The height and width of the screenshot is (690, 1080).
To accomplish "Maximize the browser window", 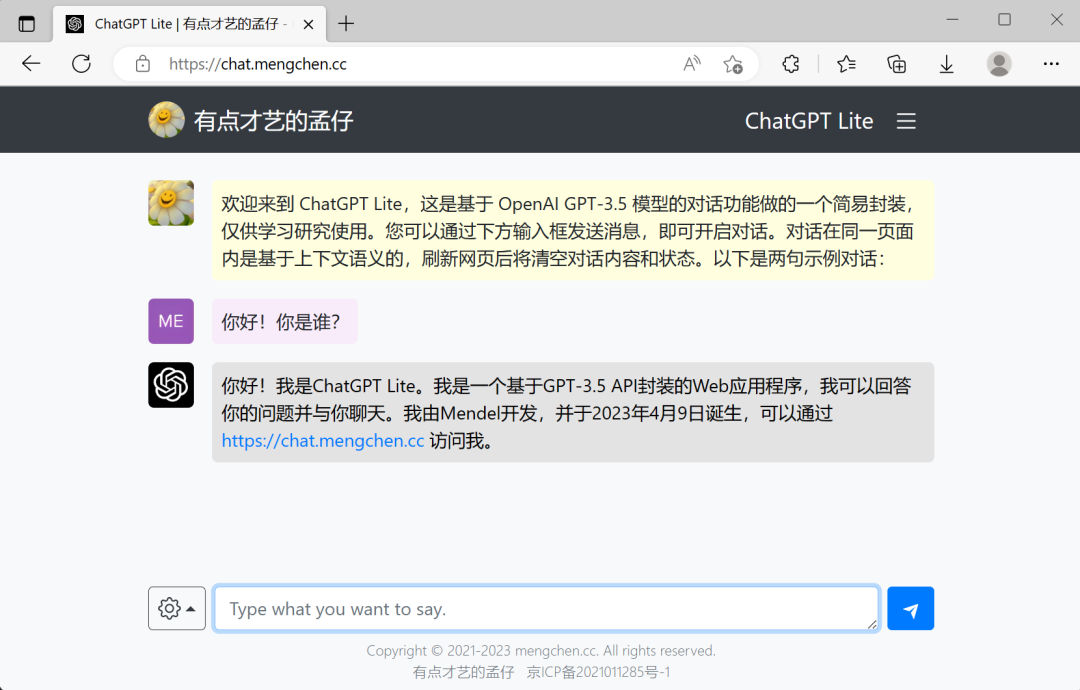I will [1004, 20].
